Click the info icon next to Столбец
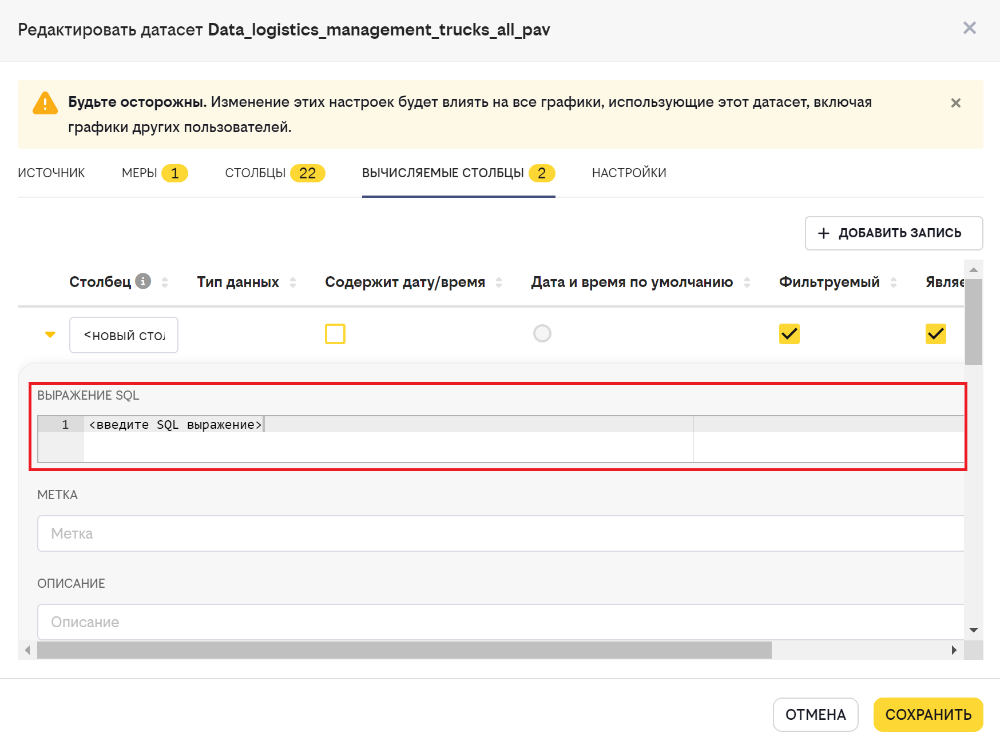This screenshot has width=1000, height=749. 143,281
